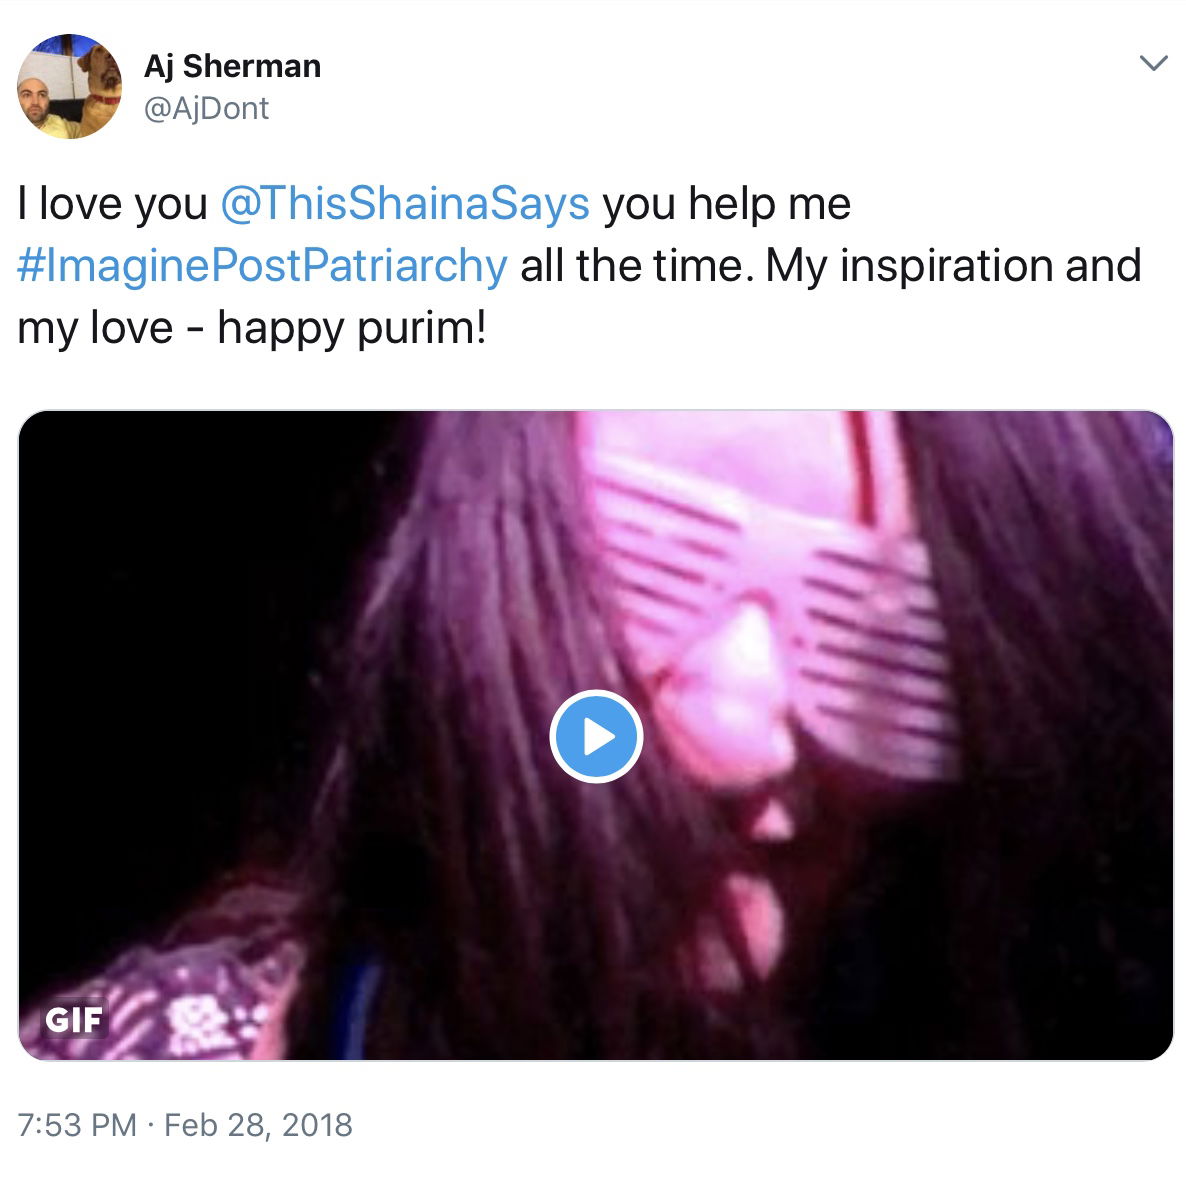Viewport: 1186px width, 1177px height.
Task: Play the GIF with the blue play button
Action: 596,736
